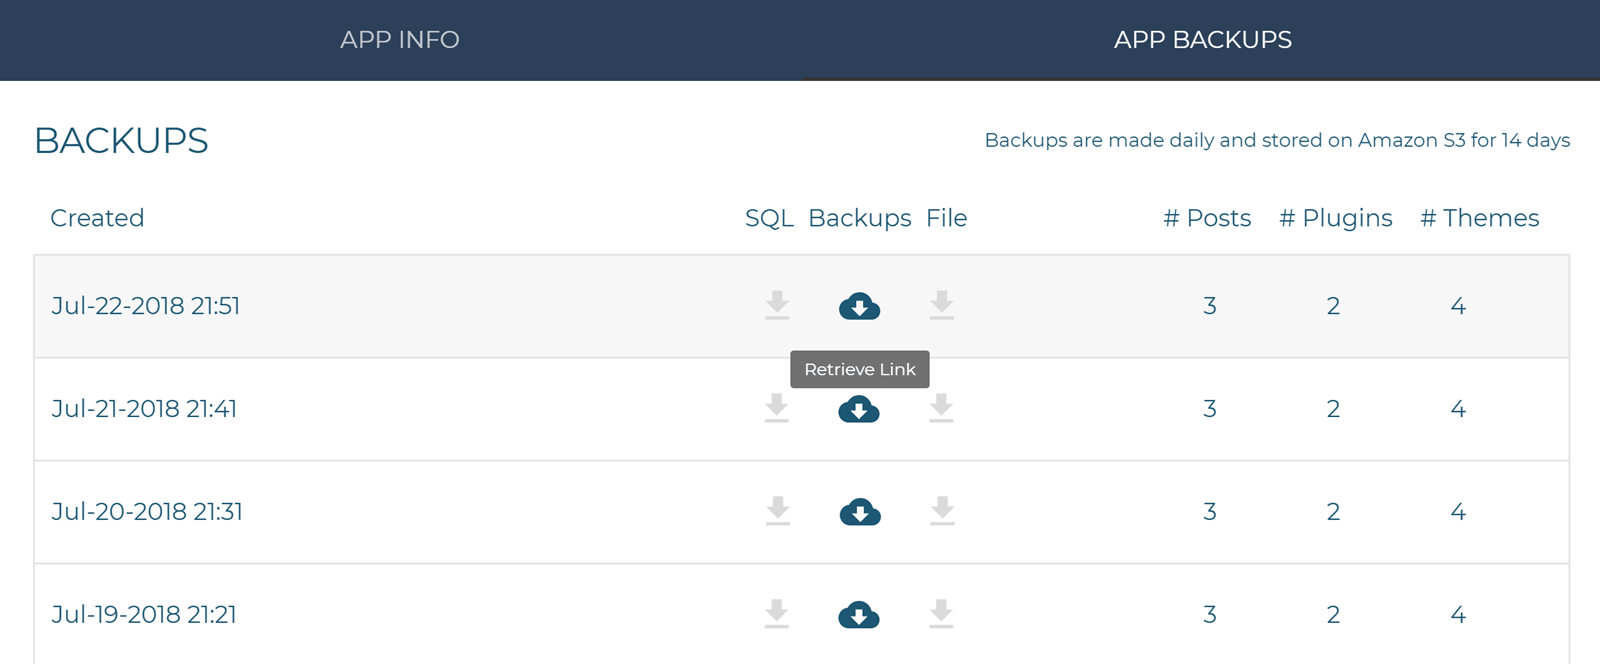Retrieve the Backups link for Jul-20-2018

tap(860, 512)
